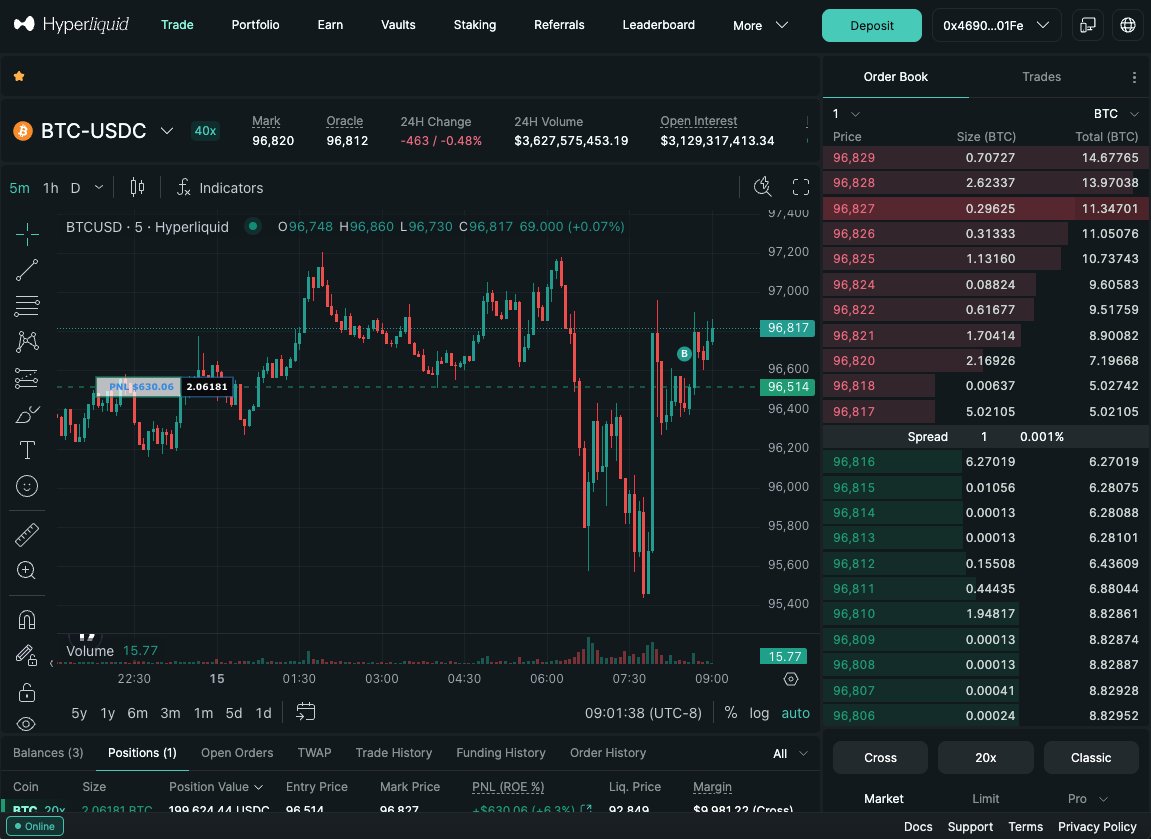Change order book size unit BTC dropdown

(x=1116, y=114)
